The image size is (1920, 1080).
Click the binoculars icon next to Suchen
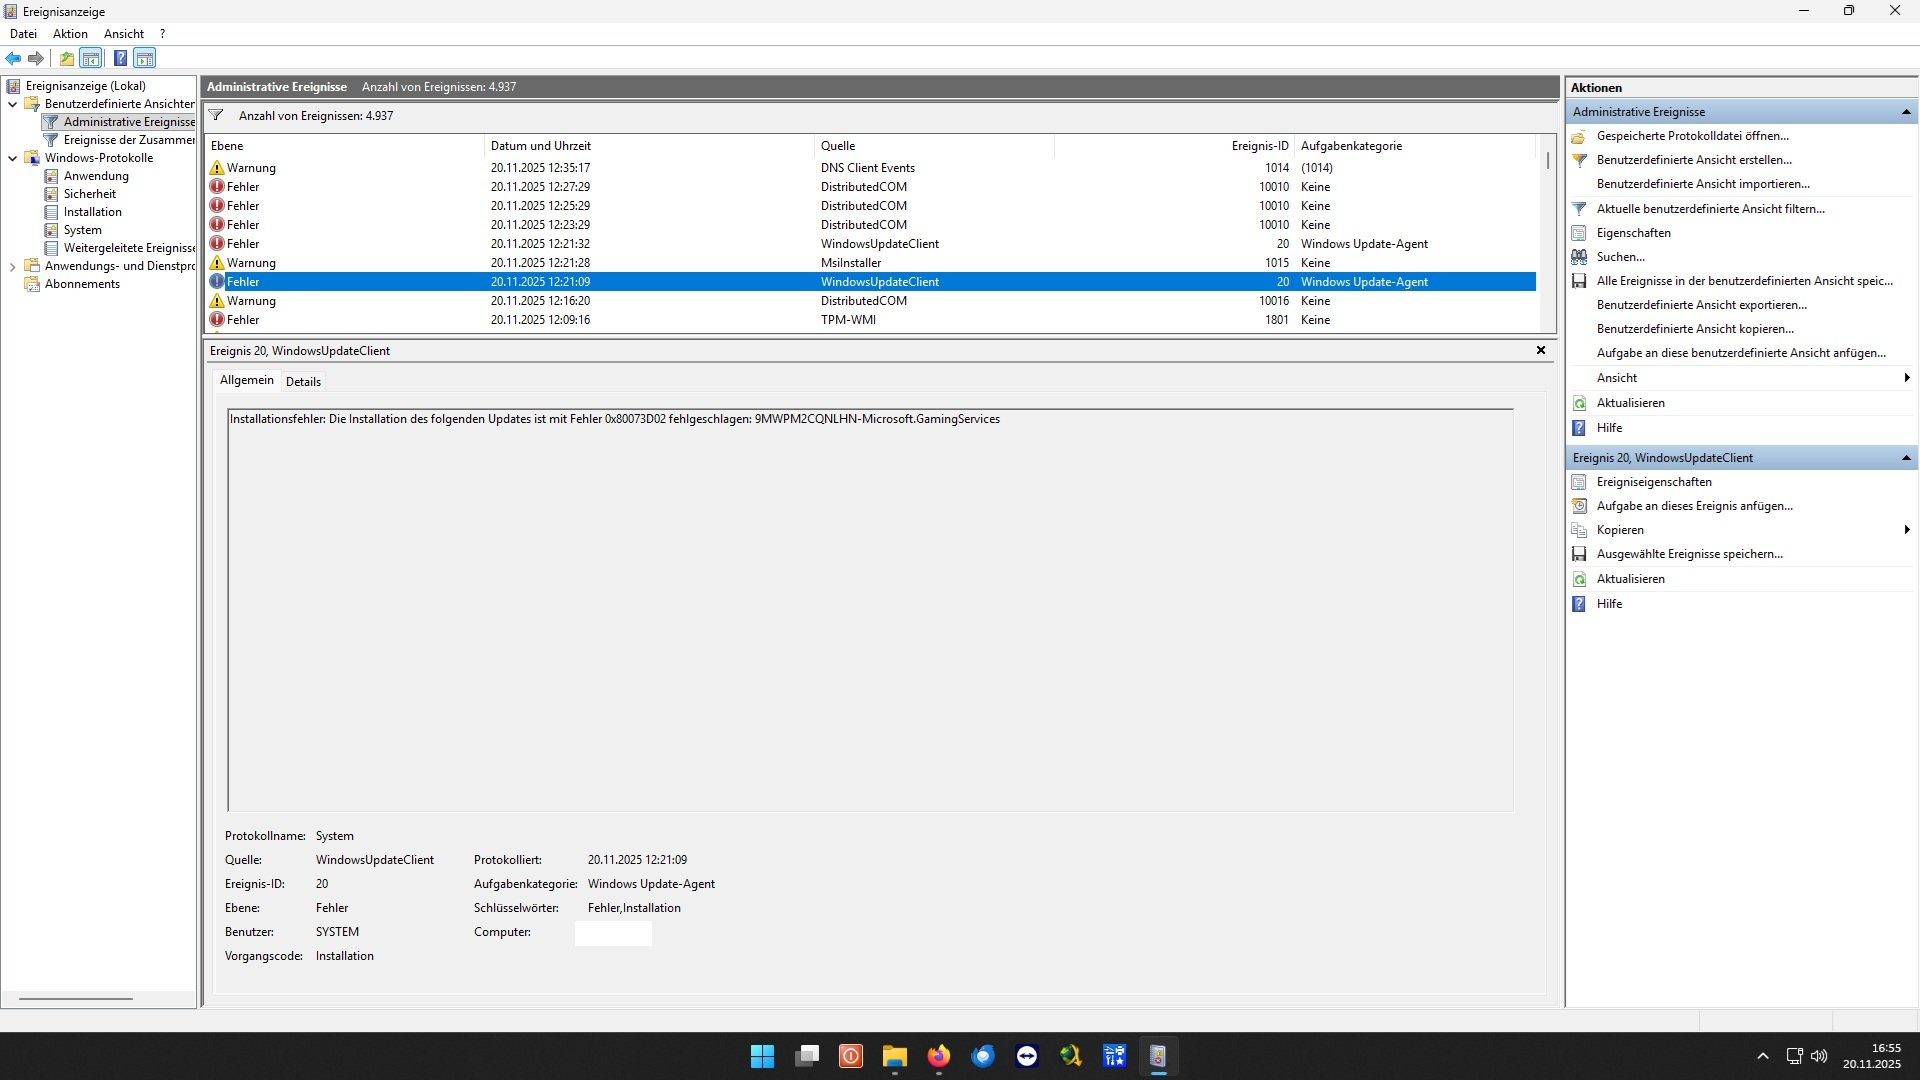[1579, 257]
